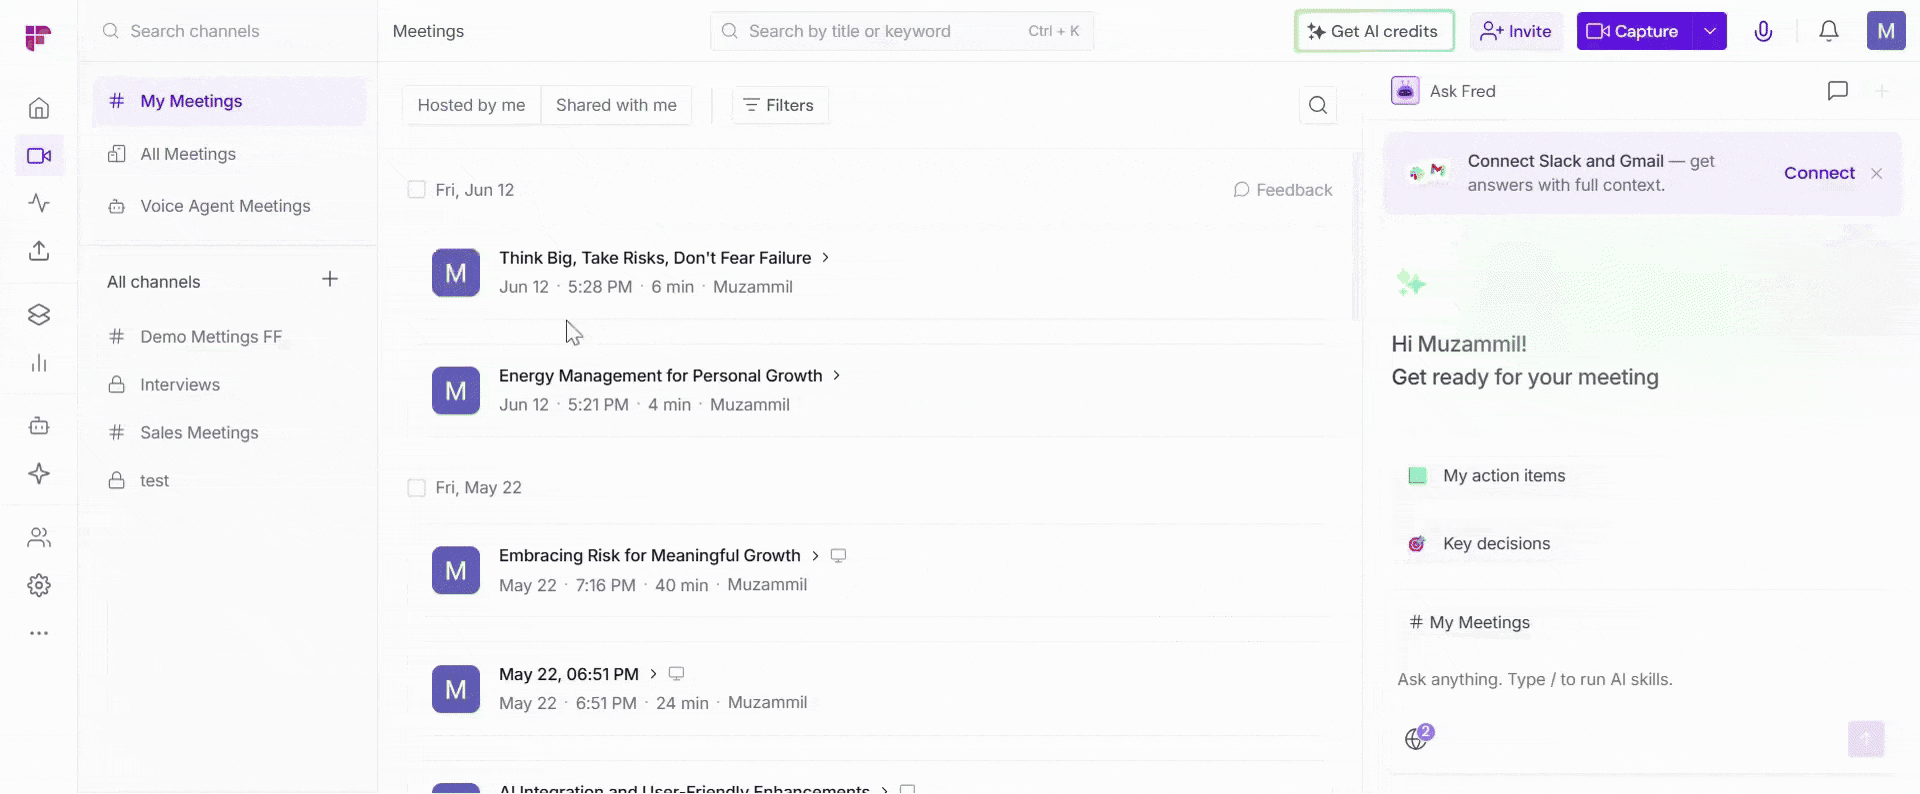Click M avatar of Think Big meeting
This screenshot has width=1920, height=794.
click(456, 273)
